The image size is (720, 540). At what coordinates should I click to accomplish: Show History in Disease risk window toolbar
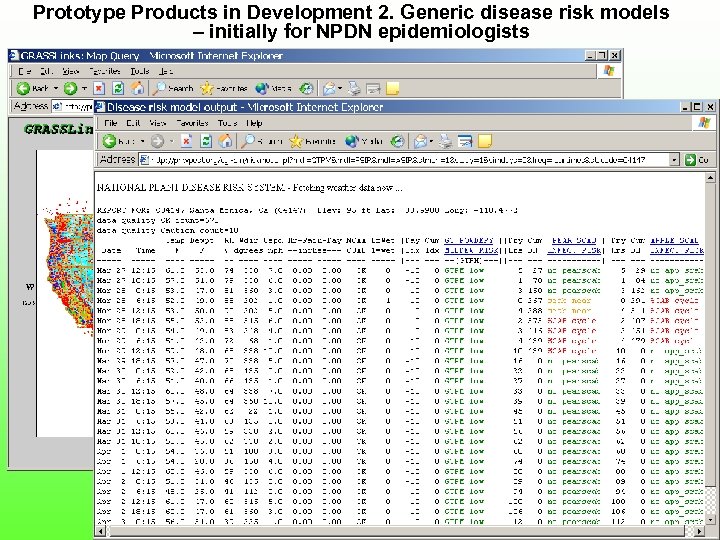tap(397, 141)
